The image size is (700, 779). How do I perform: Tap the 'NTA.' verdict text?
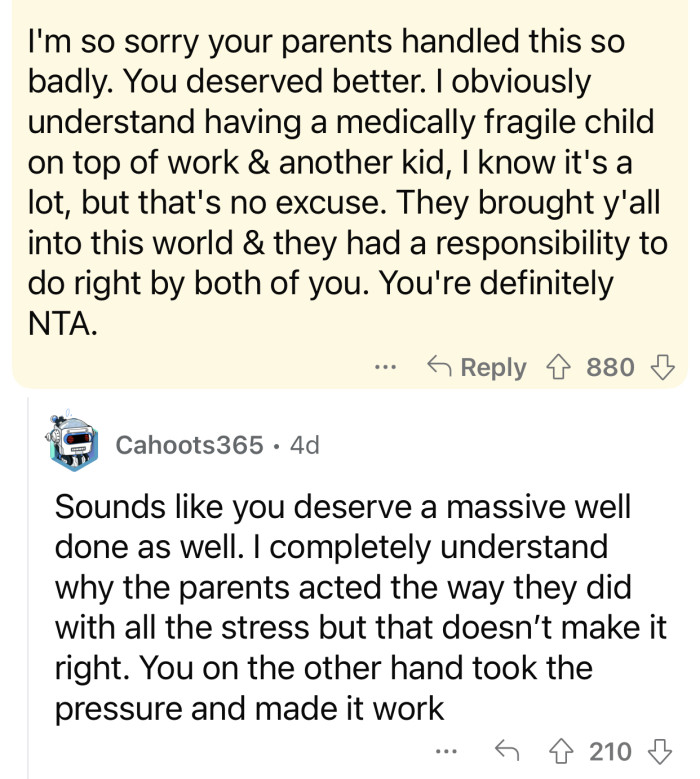63,323
